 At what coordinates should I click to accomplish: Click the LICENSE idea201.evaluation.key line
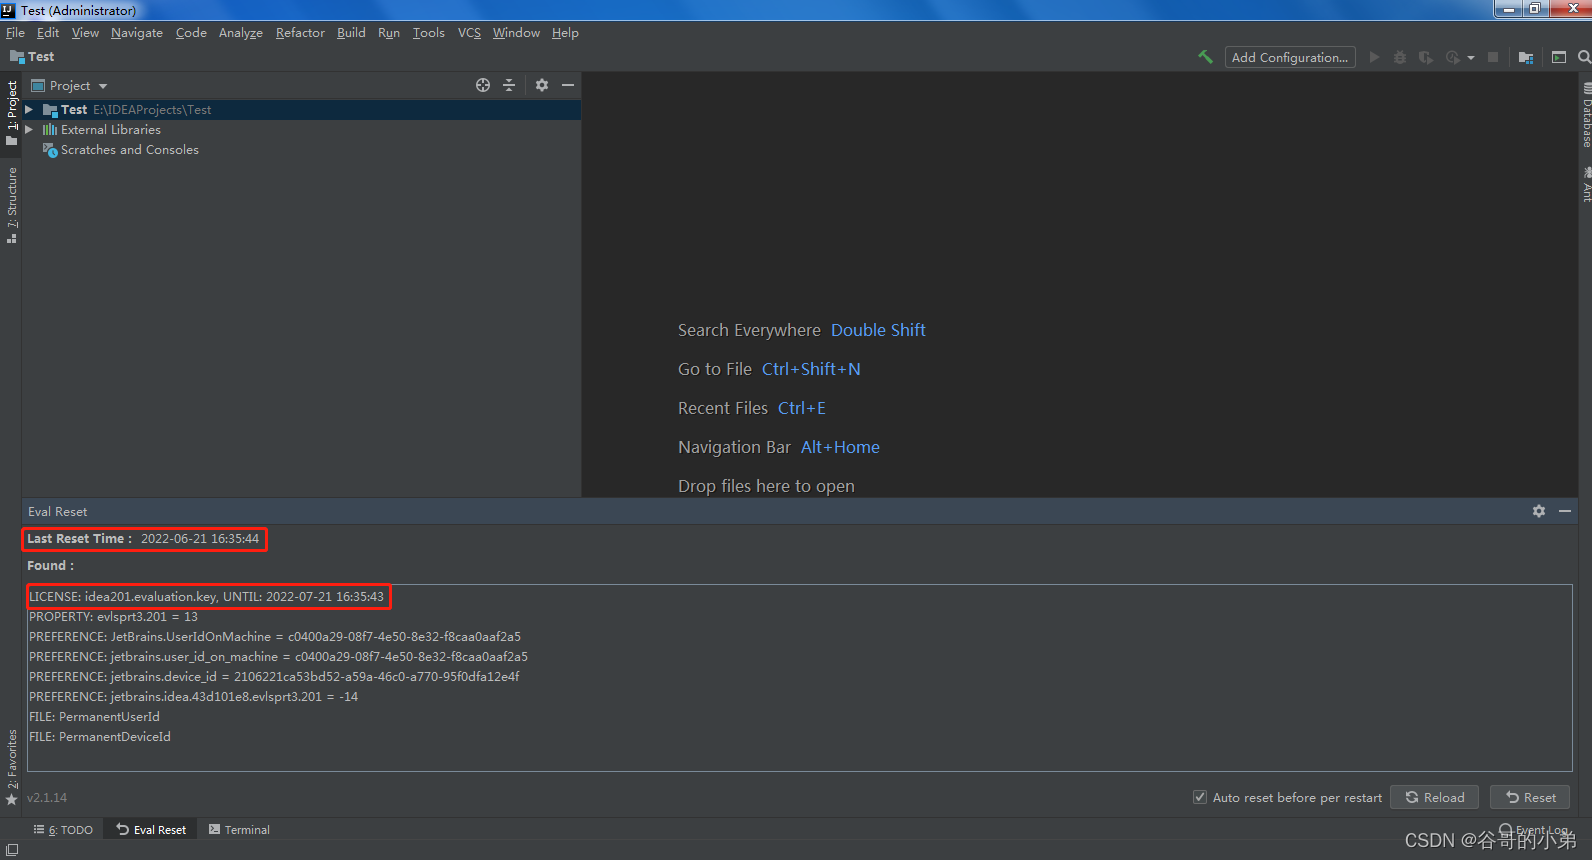coord(206,597)
